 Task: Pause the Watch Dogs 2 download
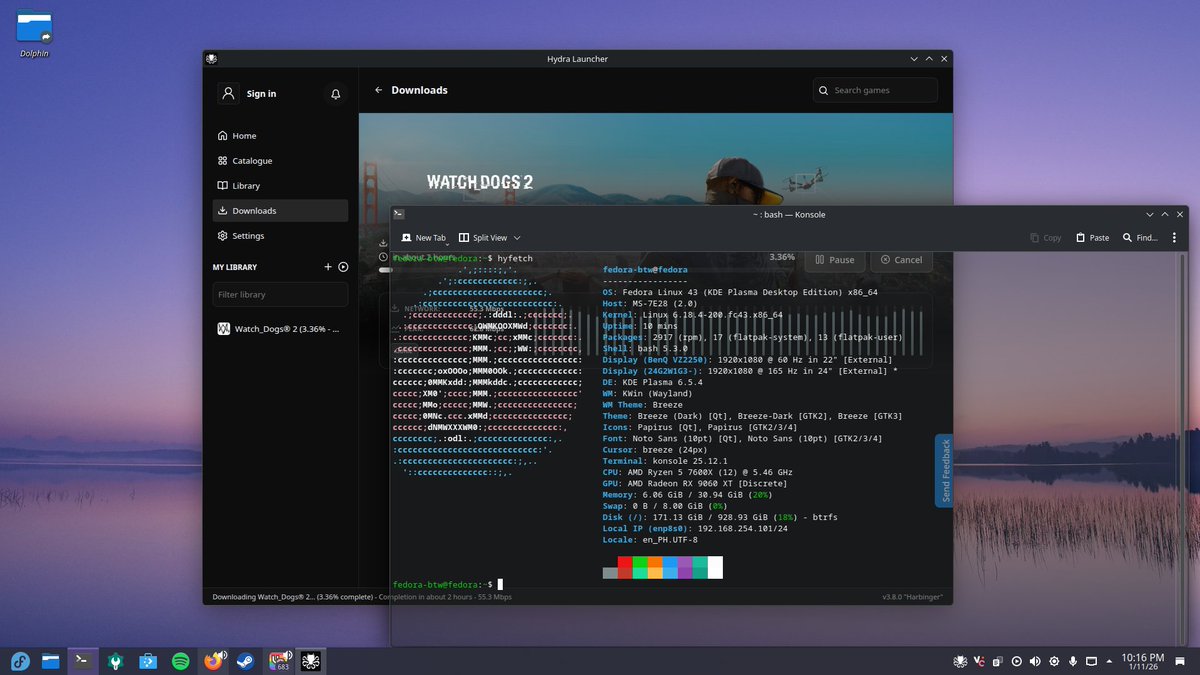(835, 260)
